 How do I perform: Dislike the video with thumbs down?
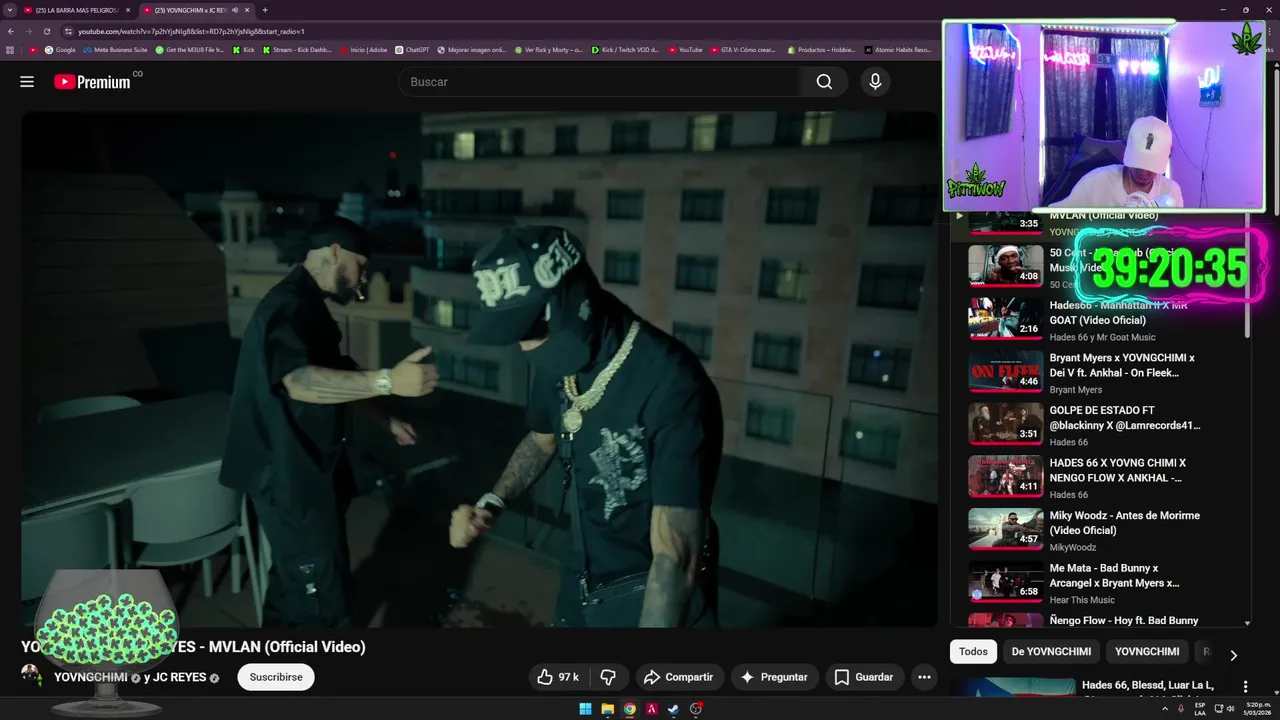608,677
